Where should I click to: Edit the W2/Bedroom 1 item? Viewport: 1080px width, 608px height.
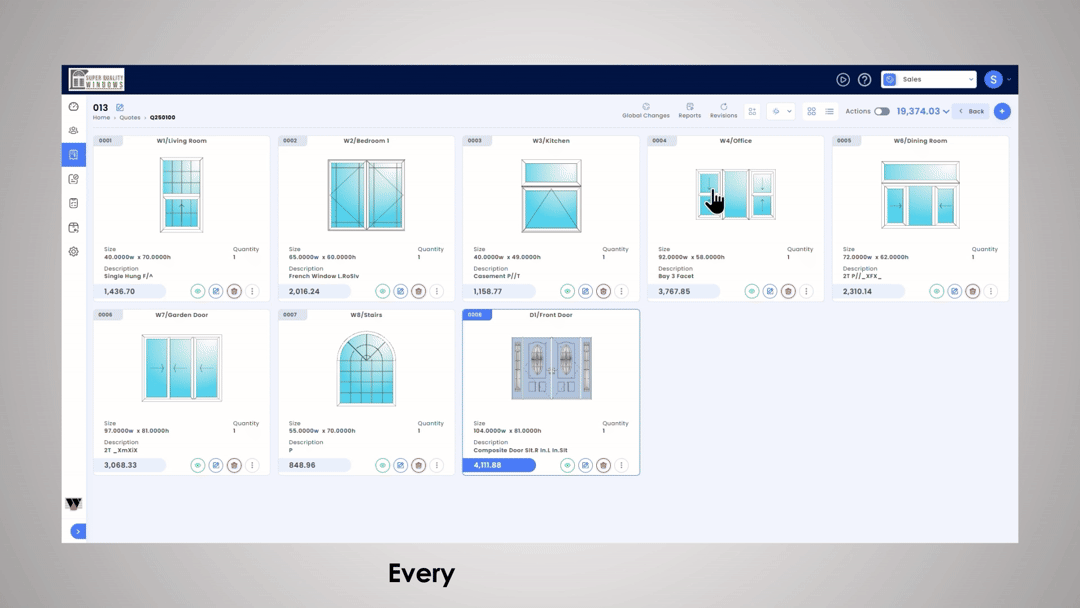click(400, 291)
